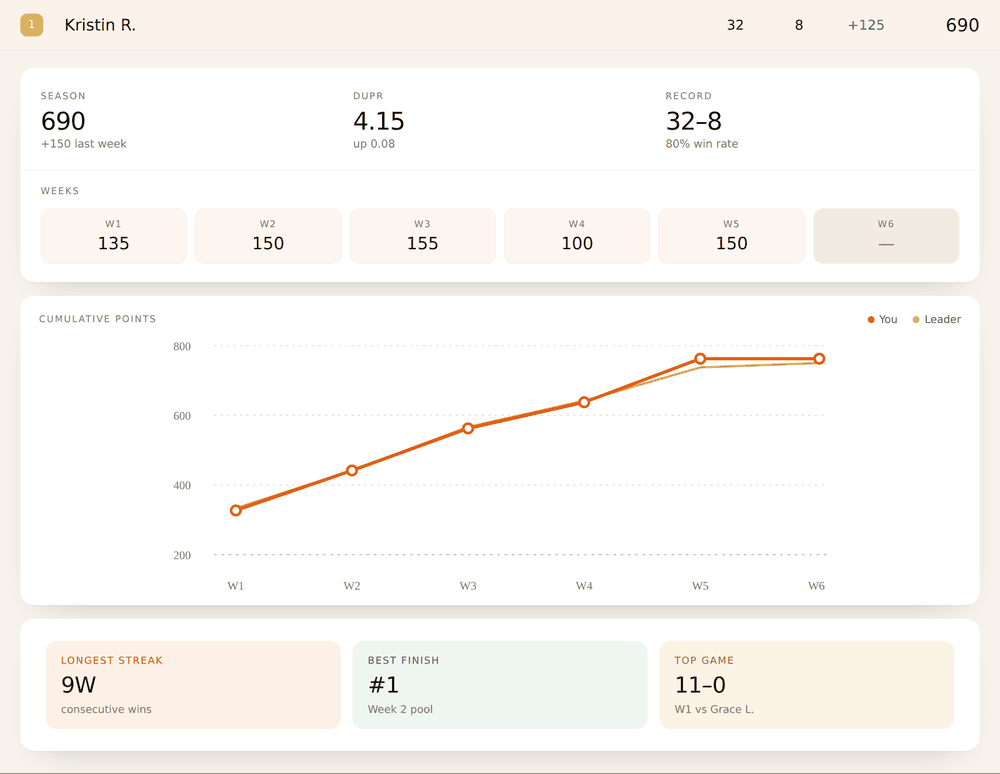Click the gold rank 1 badge
Viewport: 1000px width, 774px height.
(x=31, y=25)
